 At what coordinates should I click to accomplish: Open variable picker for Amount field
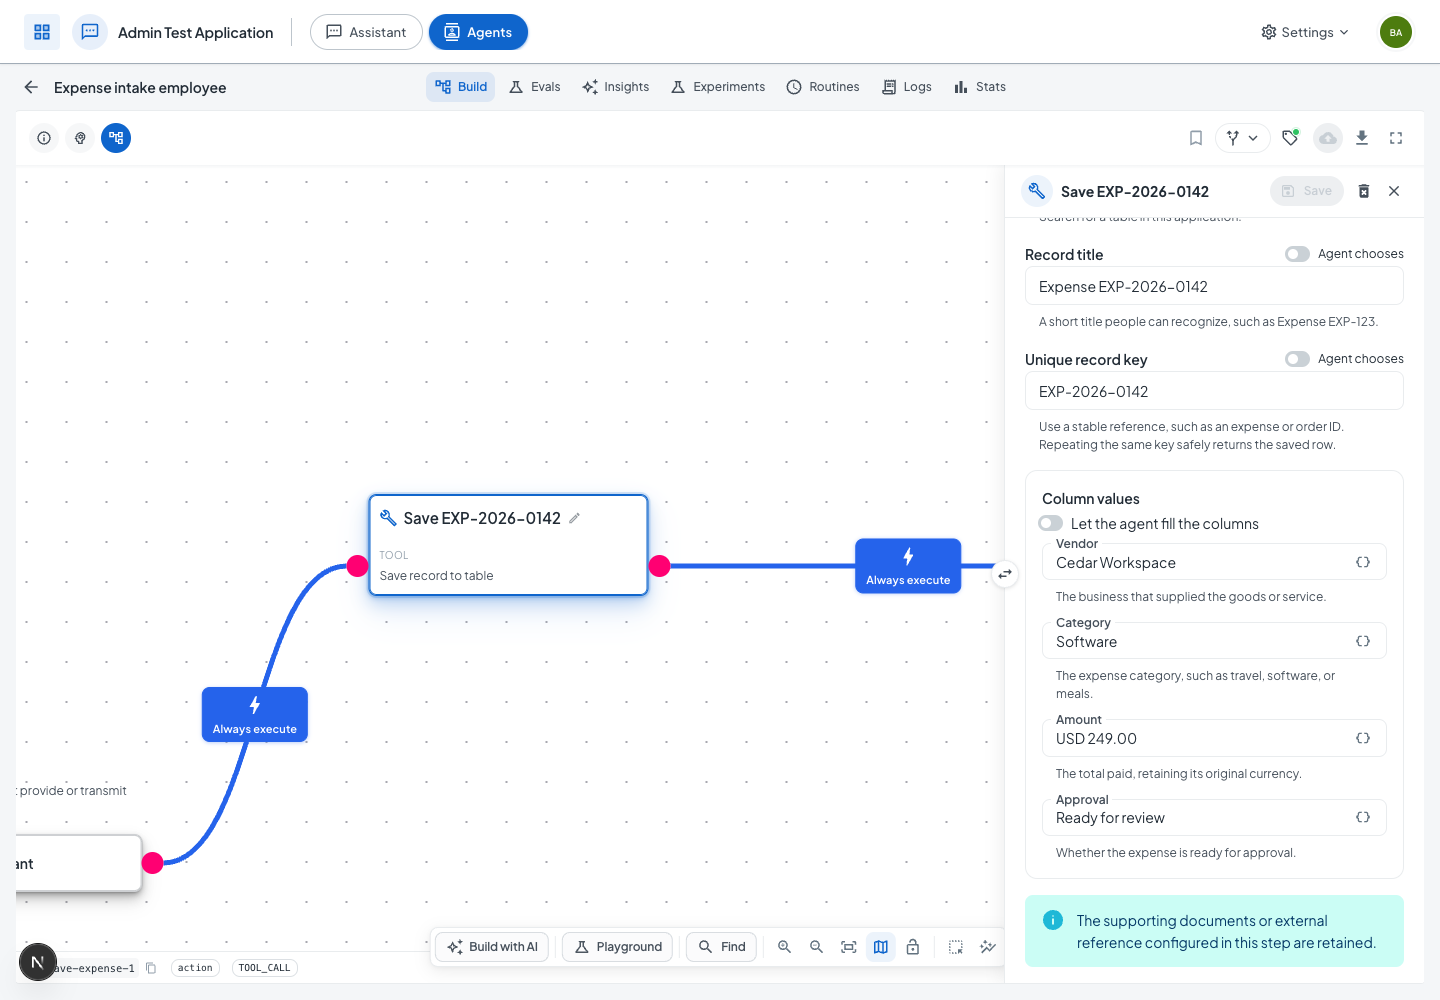[1363, 738]
